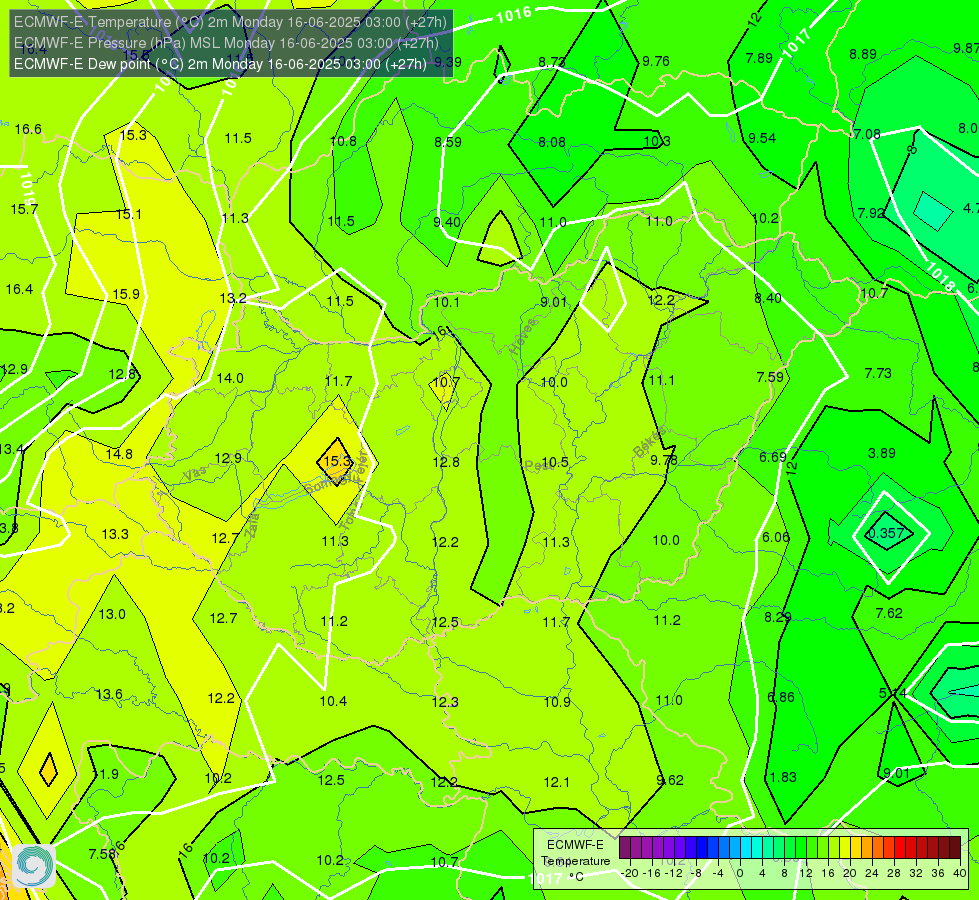979x900 pixels.
Task: Click the legend tick label 0
Action: (740, 873)
